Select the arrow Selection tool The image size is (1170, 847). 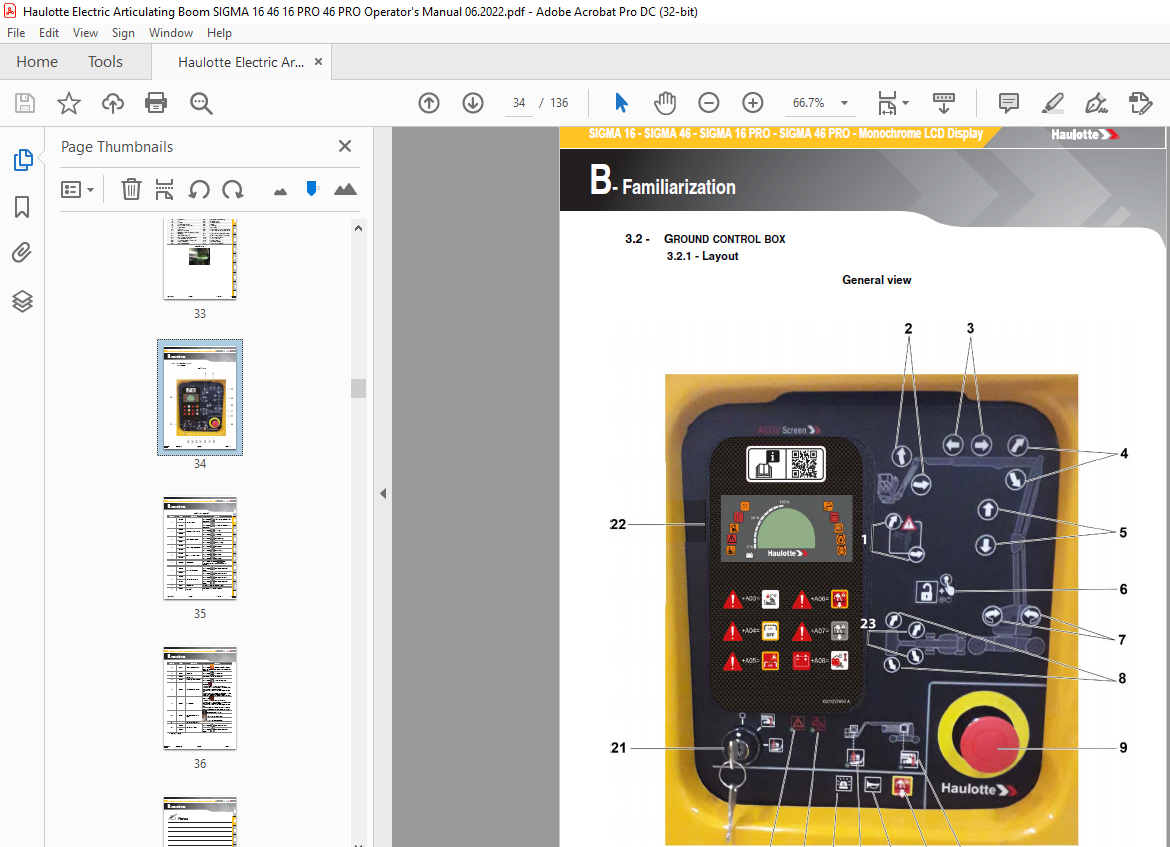click(x=621, y=103)
